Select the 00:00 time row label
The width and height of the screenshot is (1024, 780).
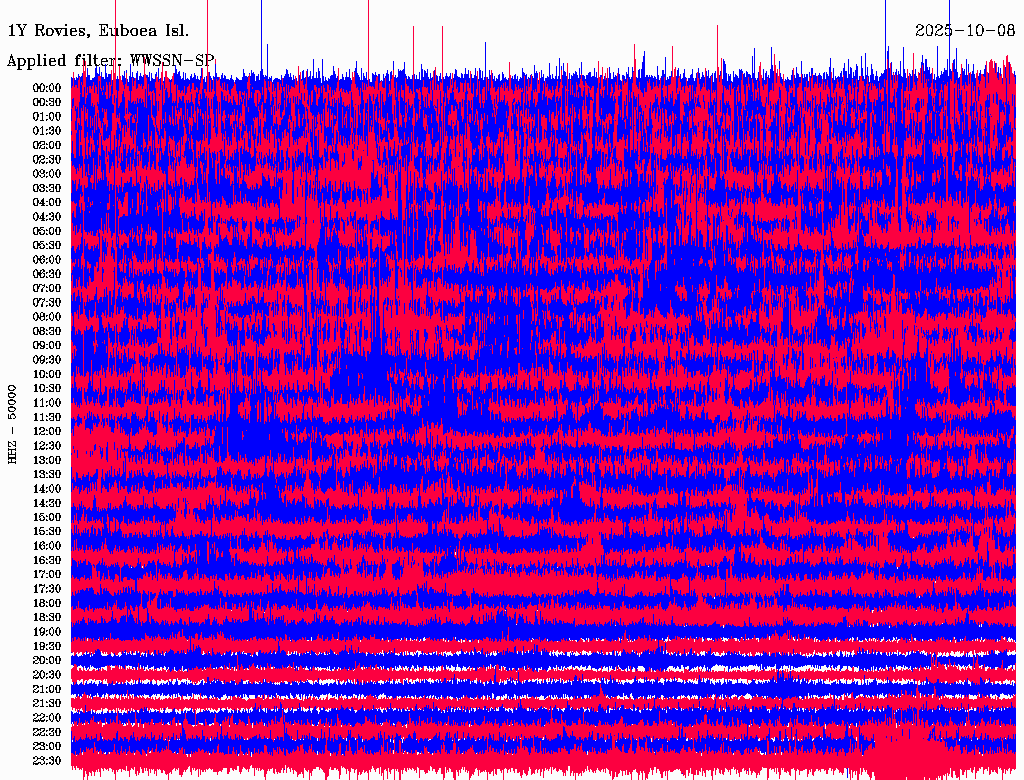(47, 87)
